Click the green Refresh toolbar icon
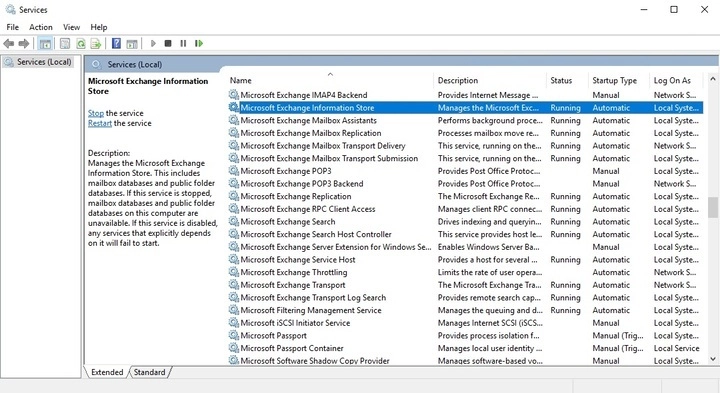720x393 pixels. coord(81,44)
